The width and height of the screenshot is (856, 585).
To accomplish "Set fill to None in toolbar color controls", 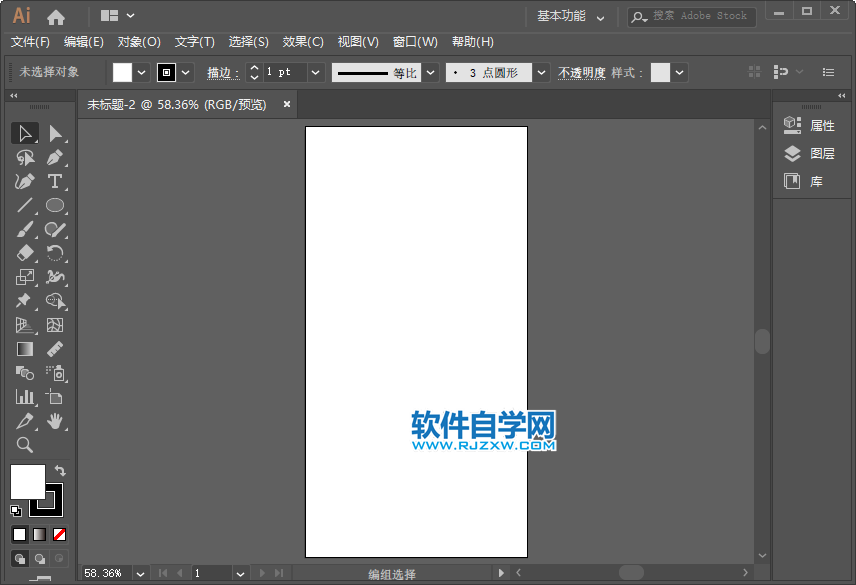I will [x=59, y=534].
